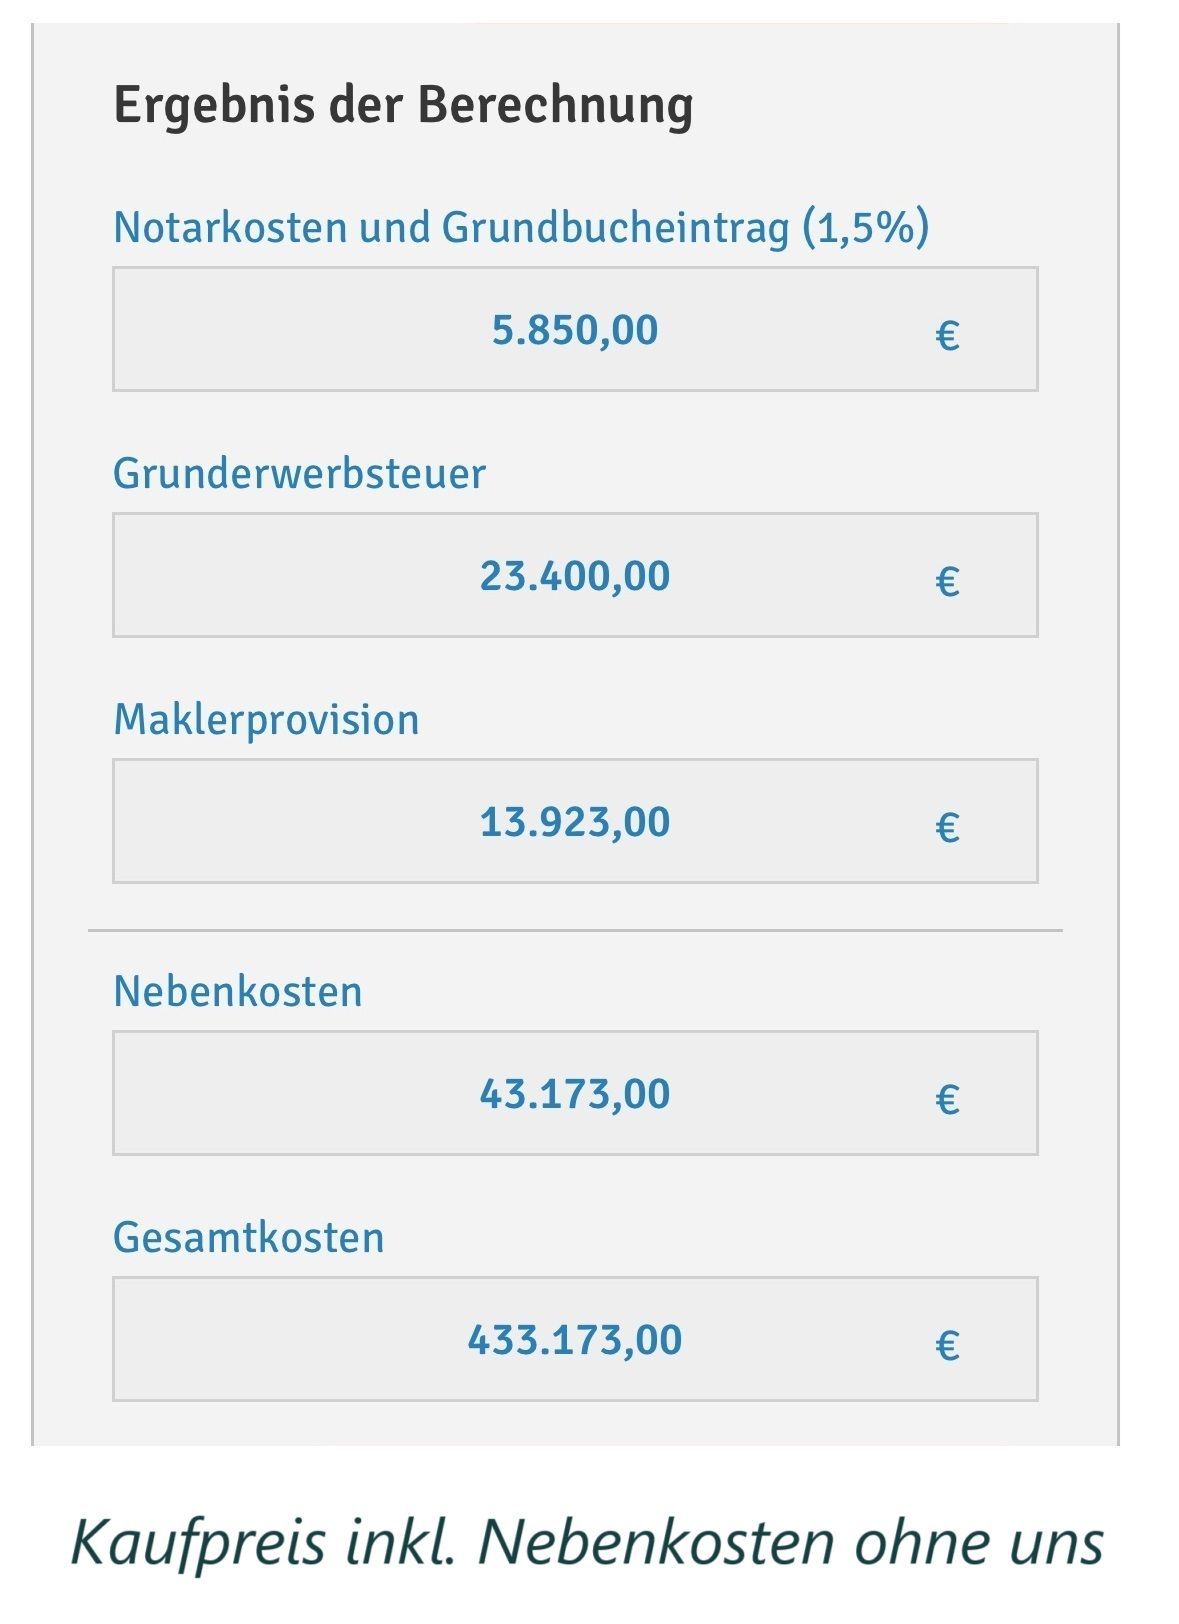Click the word Berechnung in the heading

(555, 106)
